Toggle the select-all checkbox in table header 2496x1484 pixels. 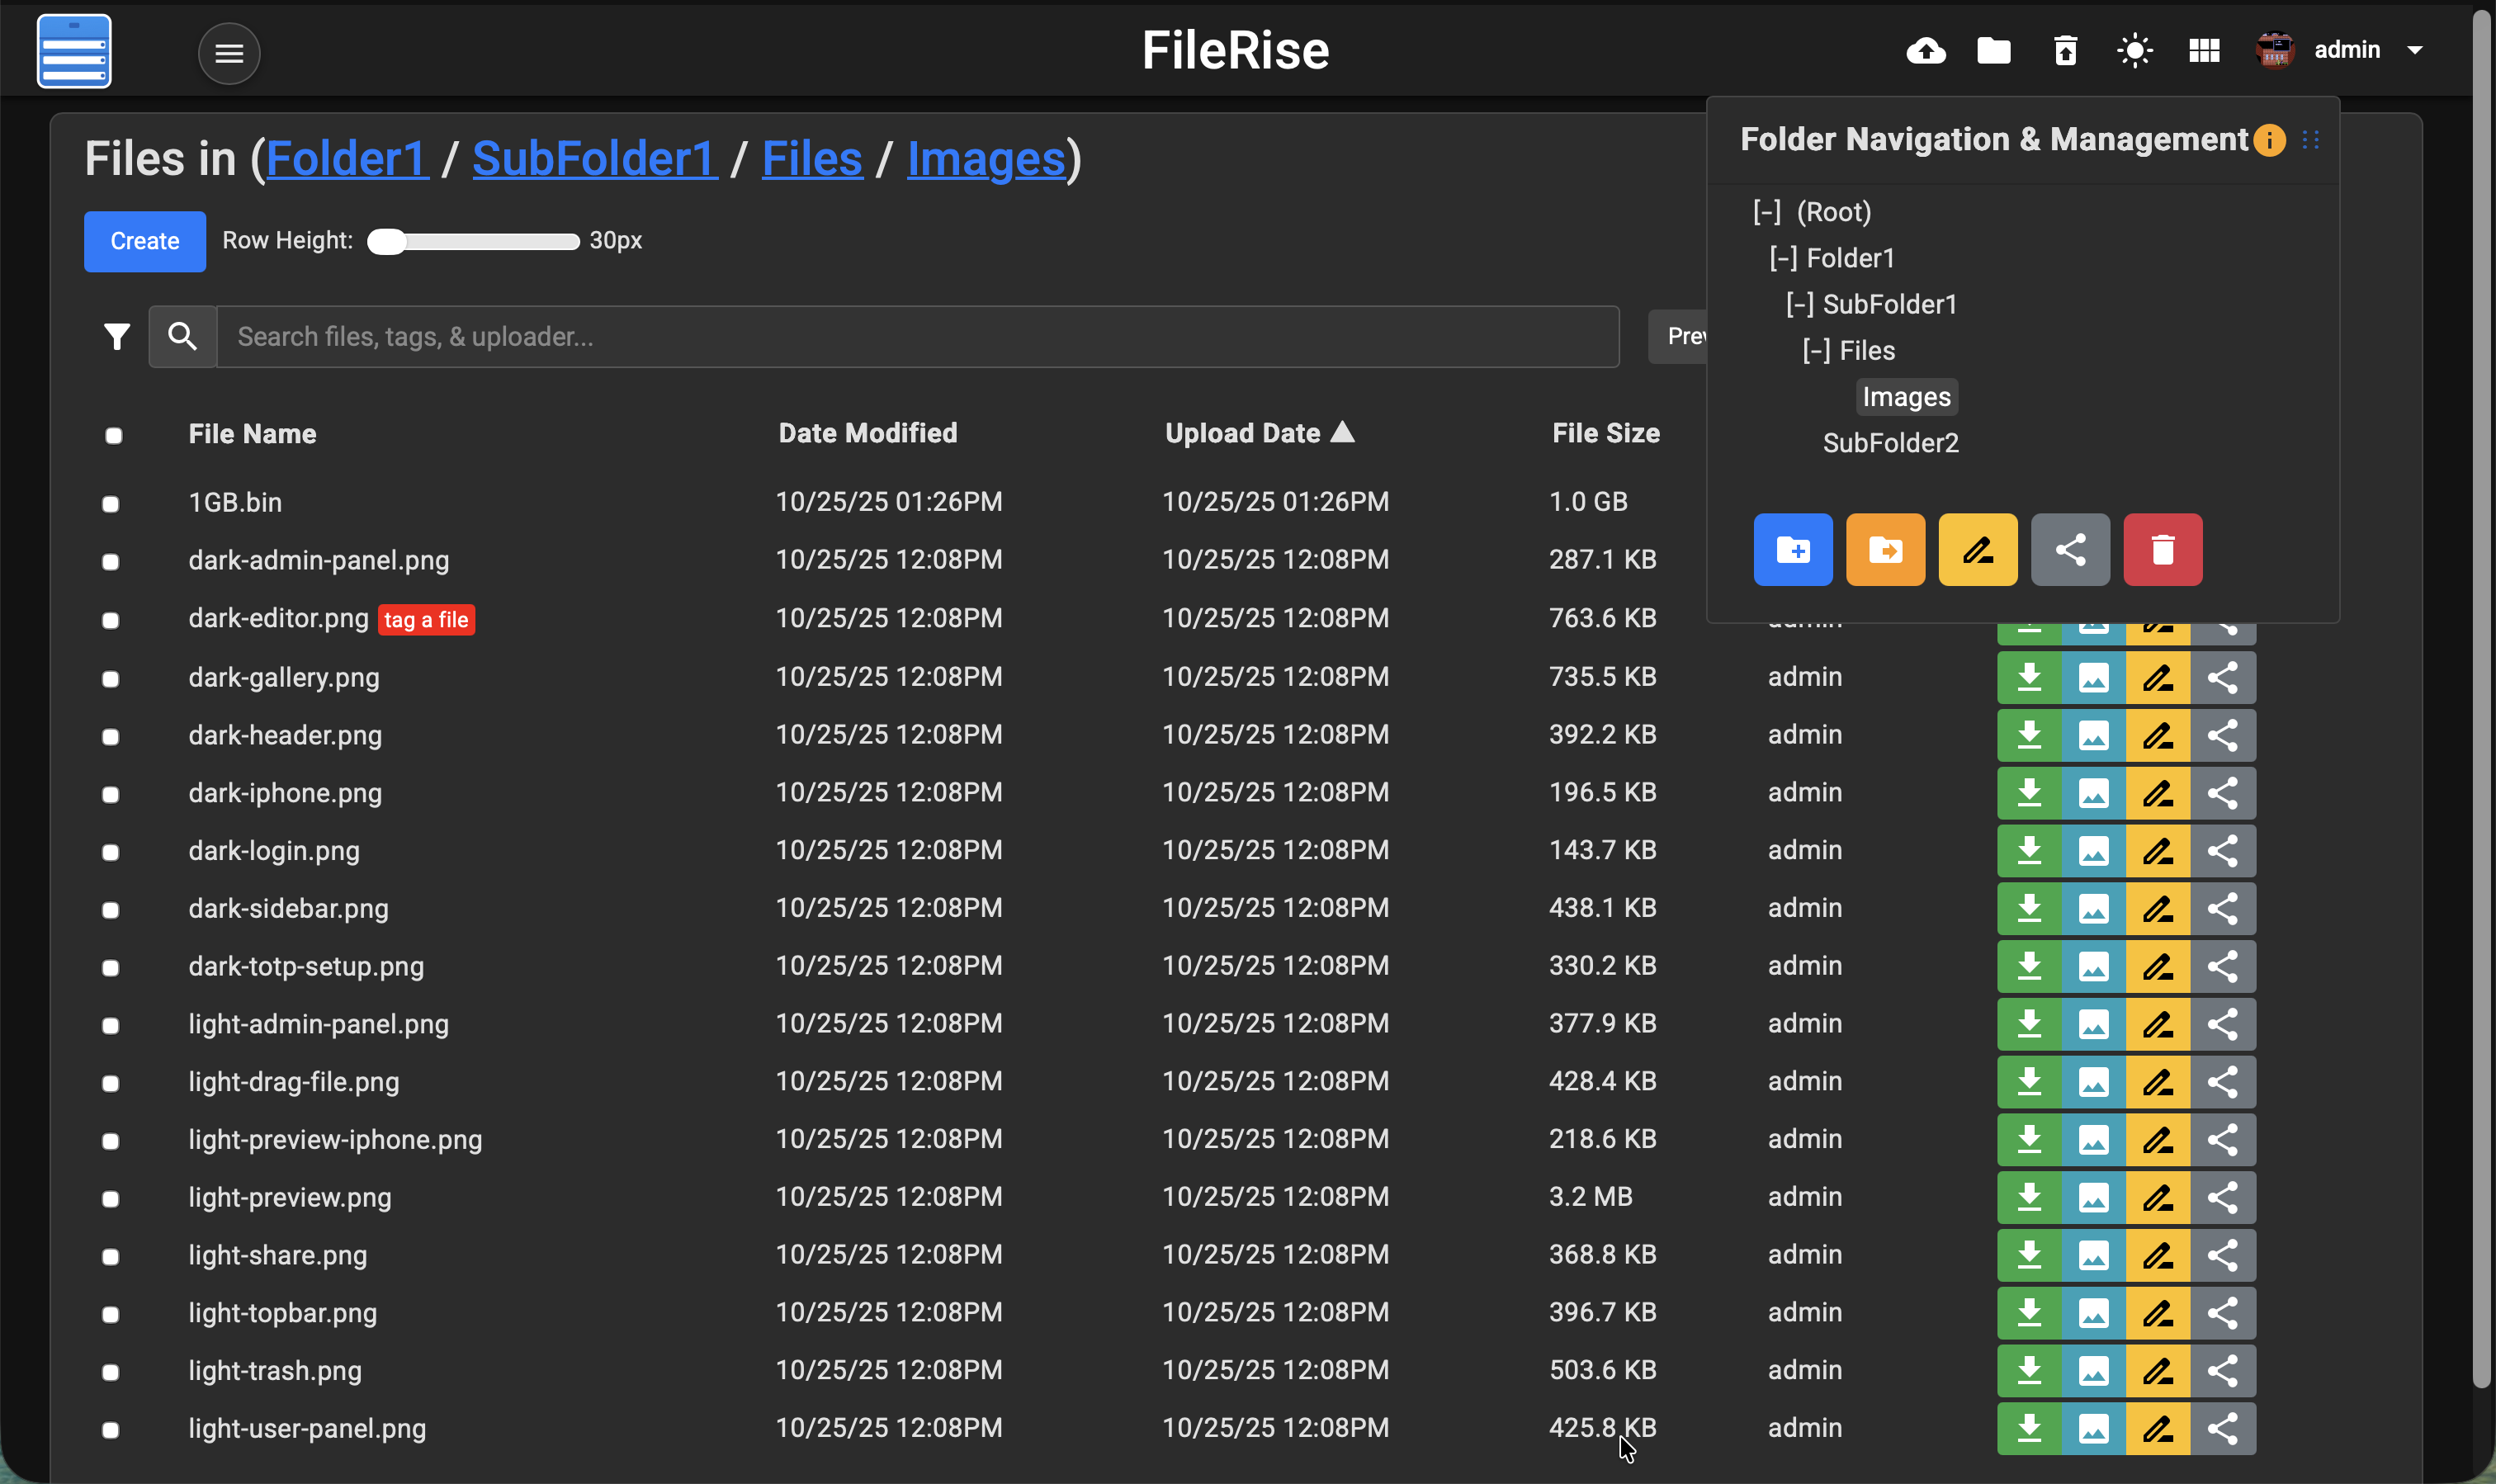click(114, 436)
